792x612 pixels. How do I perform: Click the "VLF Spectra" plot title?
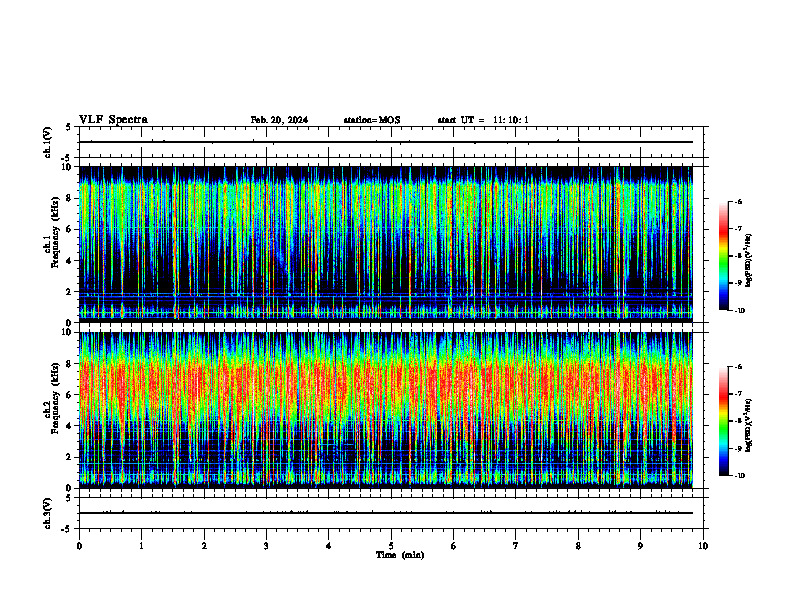point(113,120)
